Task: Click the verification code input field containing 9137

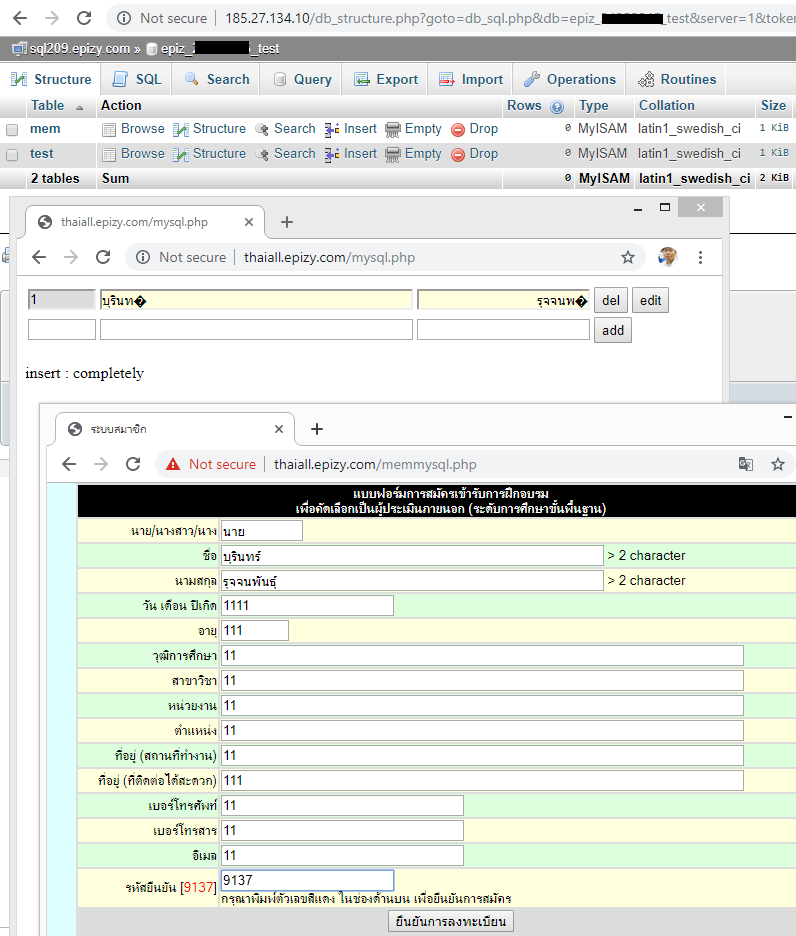Action: (307, 880)
